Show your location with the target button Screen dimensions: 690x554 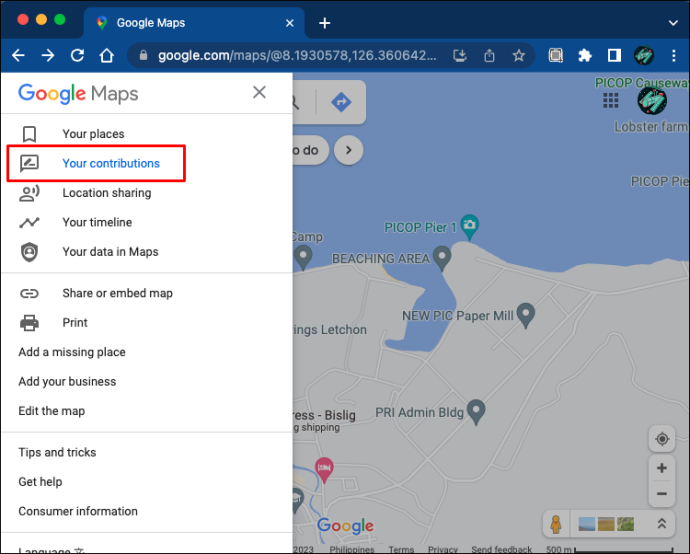pyautogui.click(x=662, y=439)
